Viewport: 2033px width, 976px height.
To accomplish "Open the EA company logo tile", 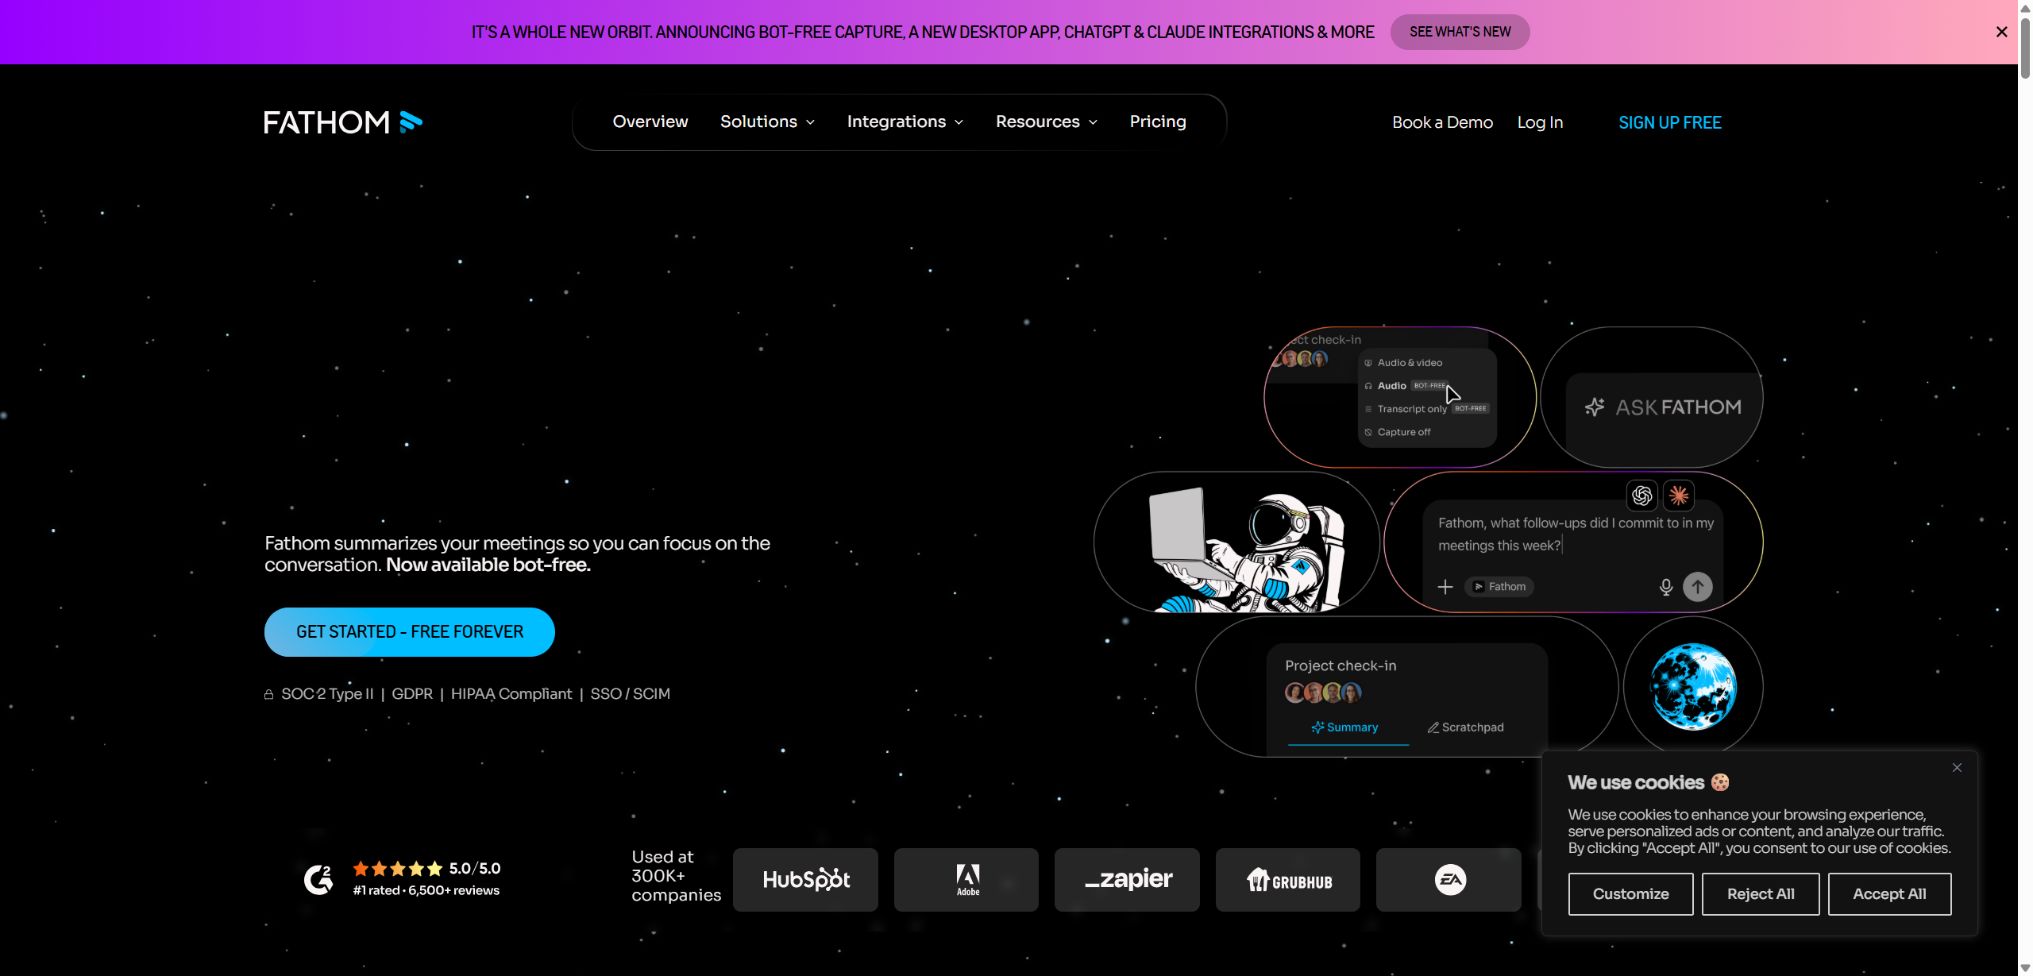I will pyautogui.click(x=1449, y=880).
